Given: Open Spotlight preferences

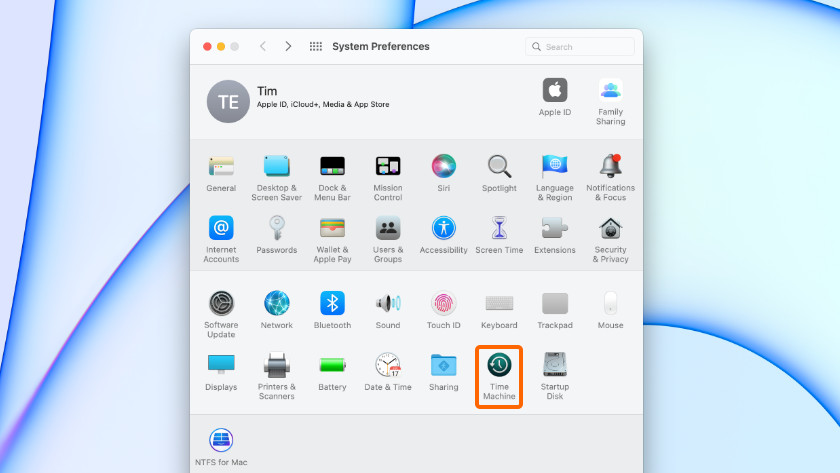Looking at the screenshot, I should click(x=499, y=174).
